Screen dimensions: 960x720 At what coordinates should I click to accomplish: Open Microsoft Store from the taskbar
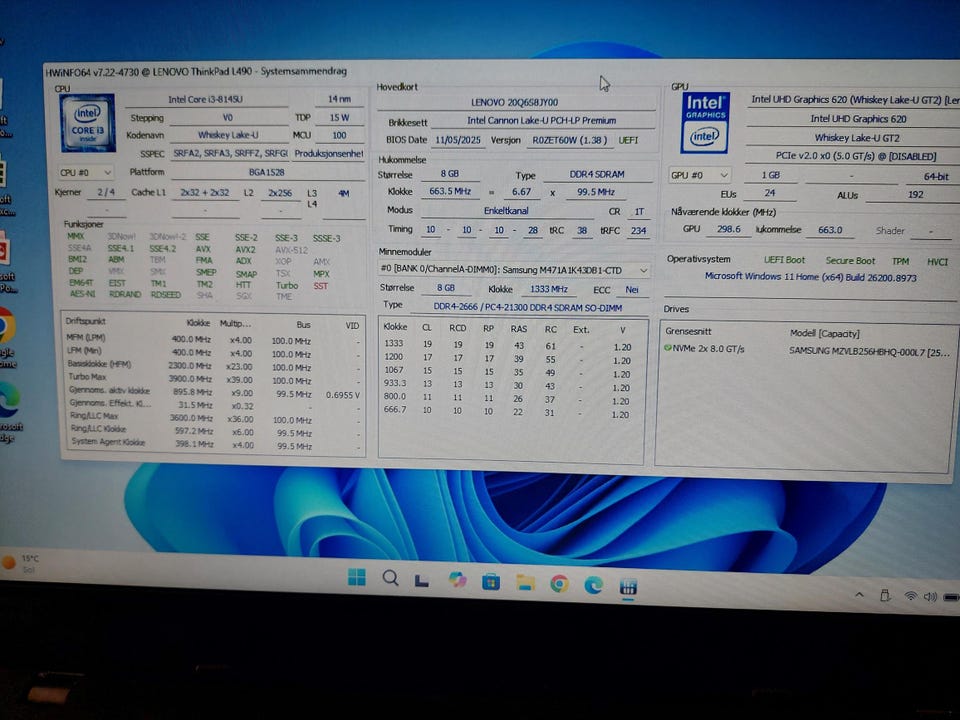coord(490,581)
